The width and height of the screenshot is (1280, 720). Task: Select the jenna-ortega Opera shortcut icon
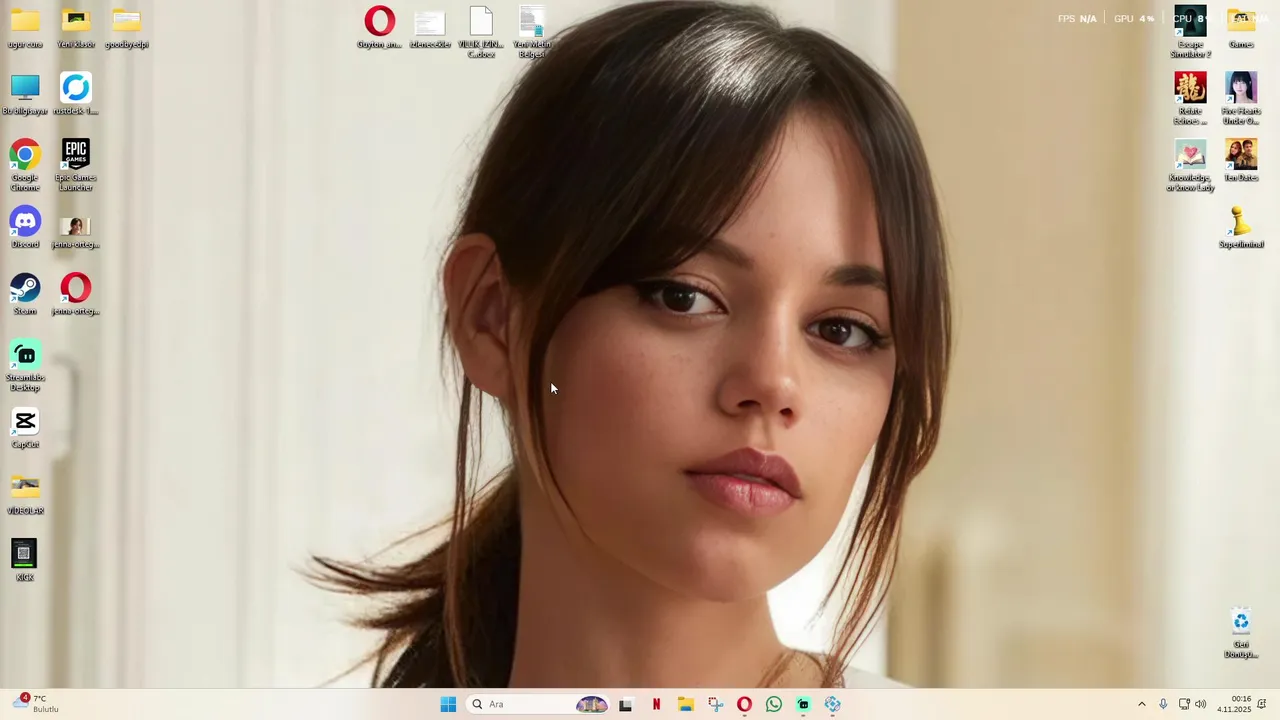[x=76, y=294]
